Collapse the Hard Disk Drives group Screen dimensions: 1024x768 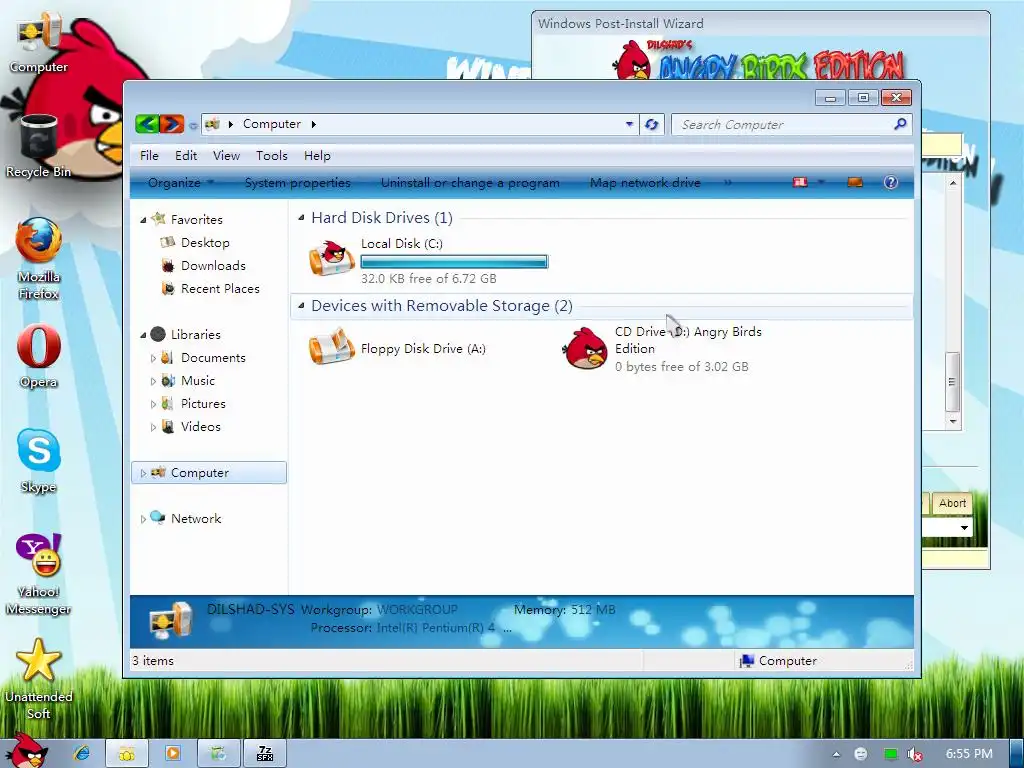tap(301, 217)
